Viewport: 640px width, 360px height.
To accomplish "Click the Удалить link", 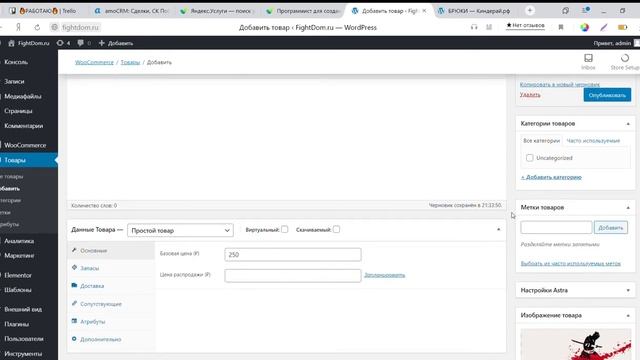I will click(x=530, y=95).
